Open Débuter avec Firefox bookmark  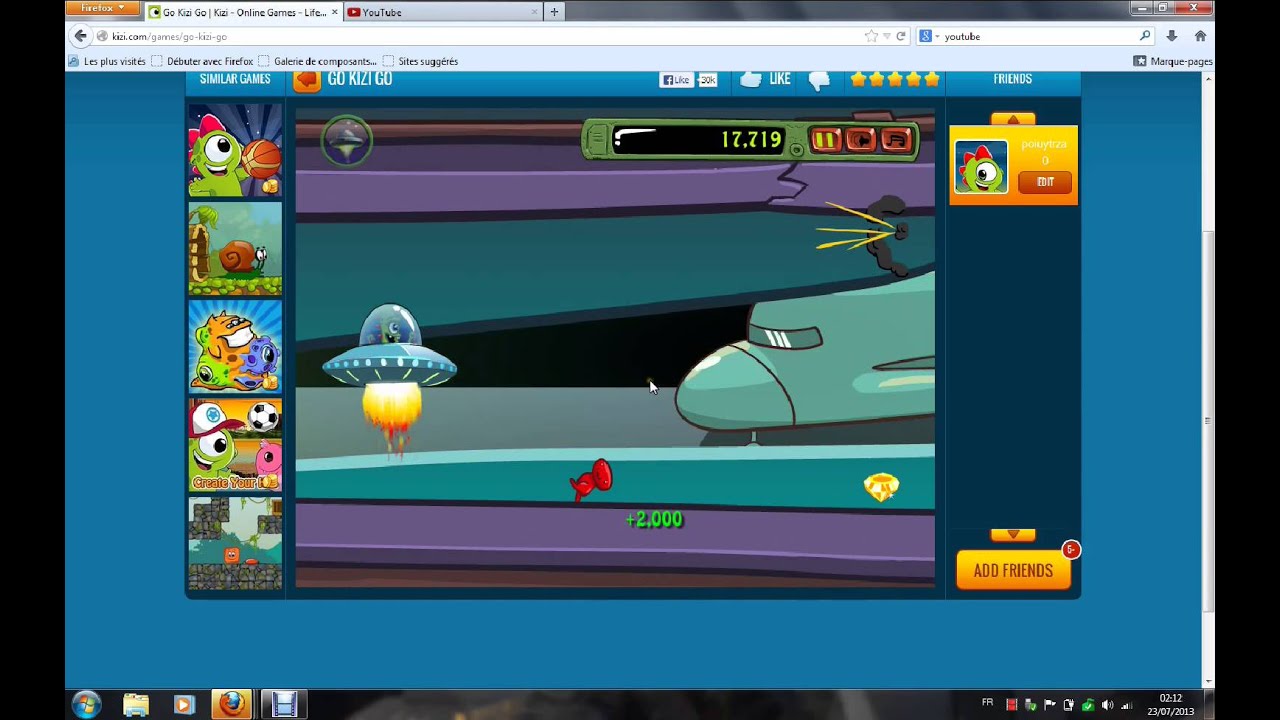tap(203, 61)
